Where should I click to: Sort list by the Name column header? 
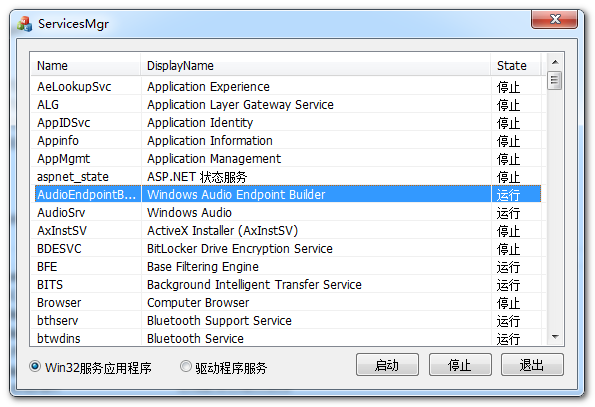pyautogui.click(x=85, y=66)
